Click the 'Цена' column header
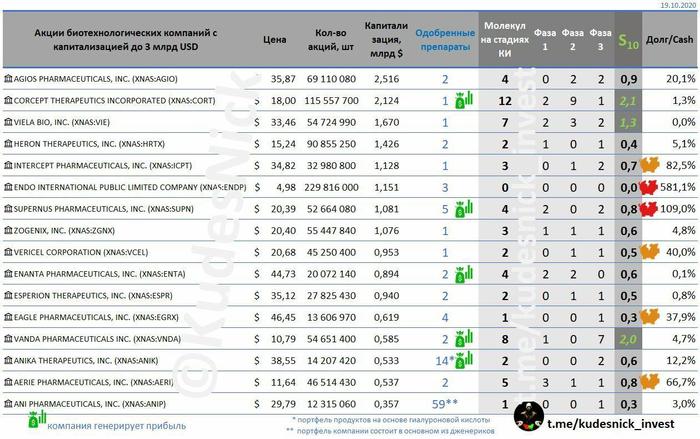 click(274, 40)
